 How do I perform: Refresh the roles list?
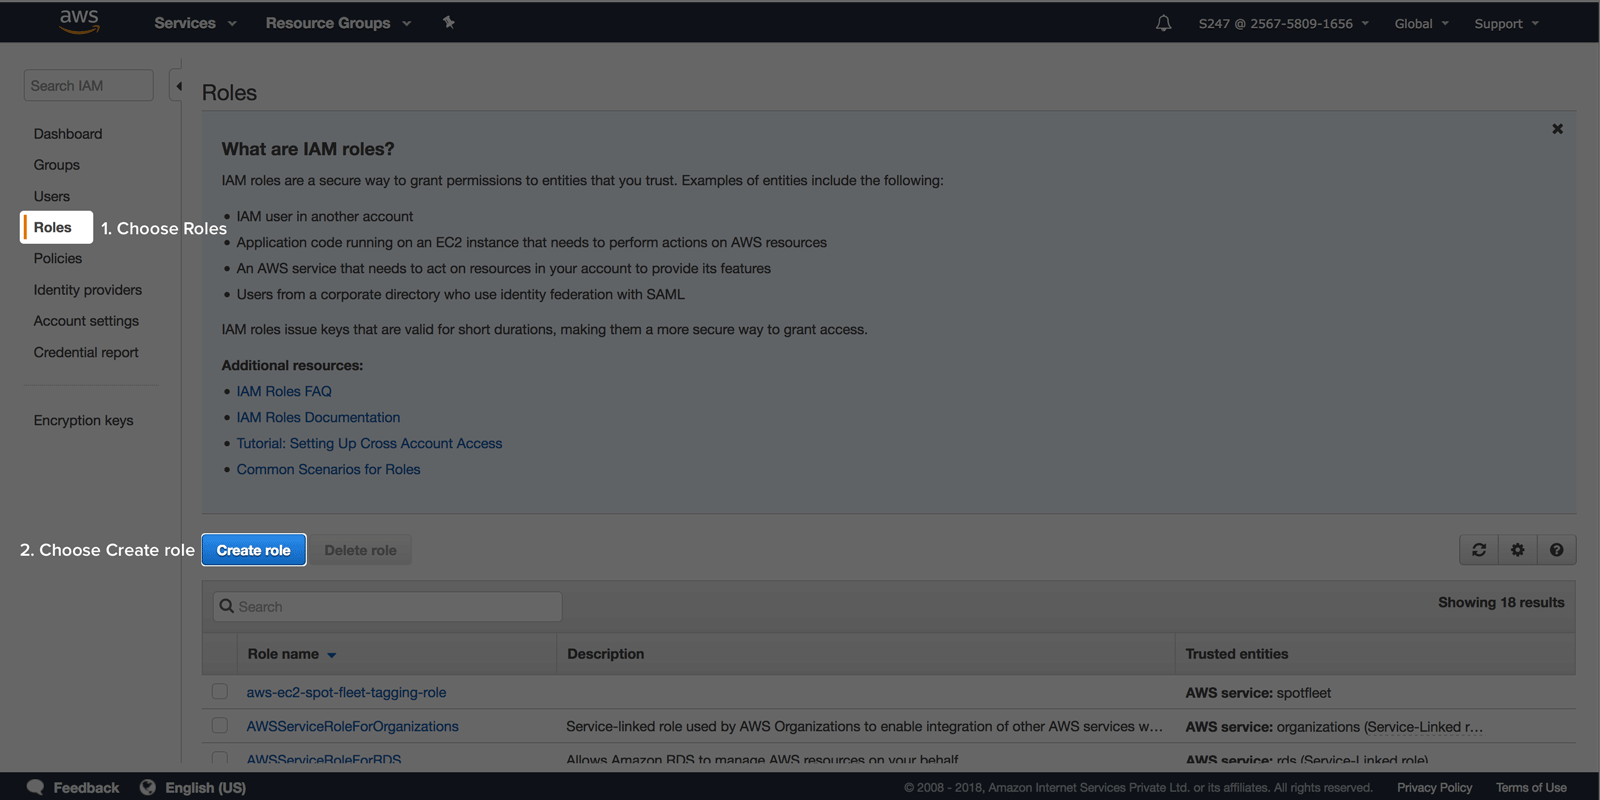point(1479,550)
